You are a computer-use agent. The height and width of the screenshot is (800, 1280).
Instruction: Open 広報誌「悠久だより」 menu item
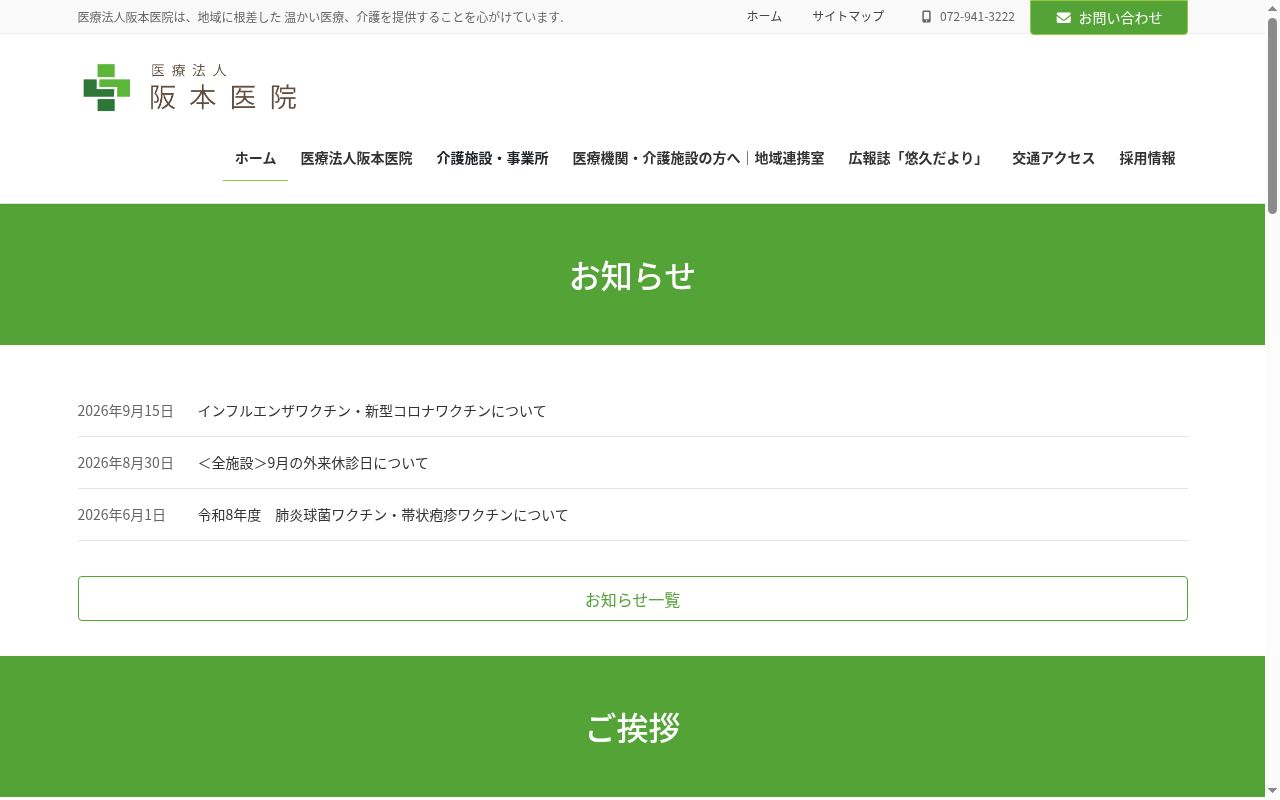click(918, 158)
